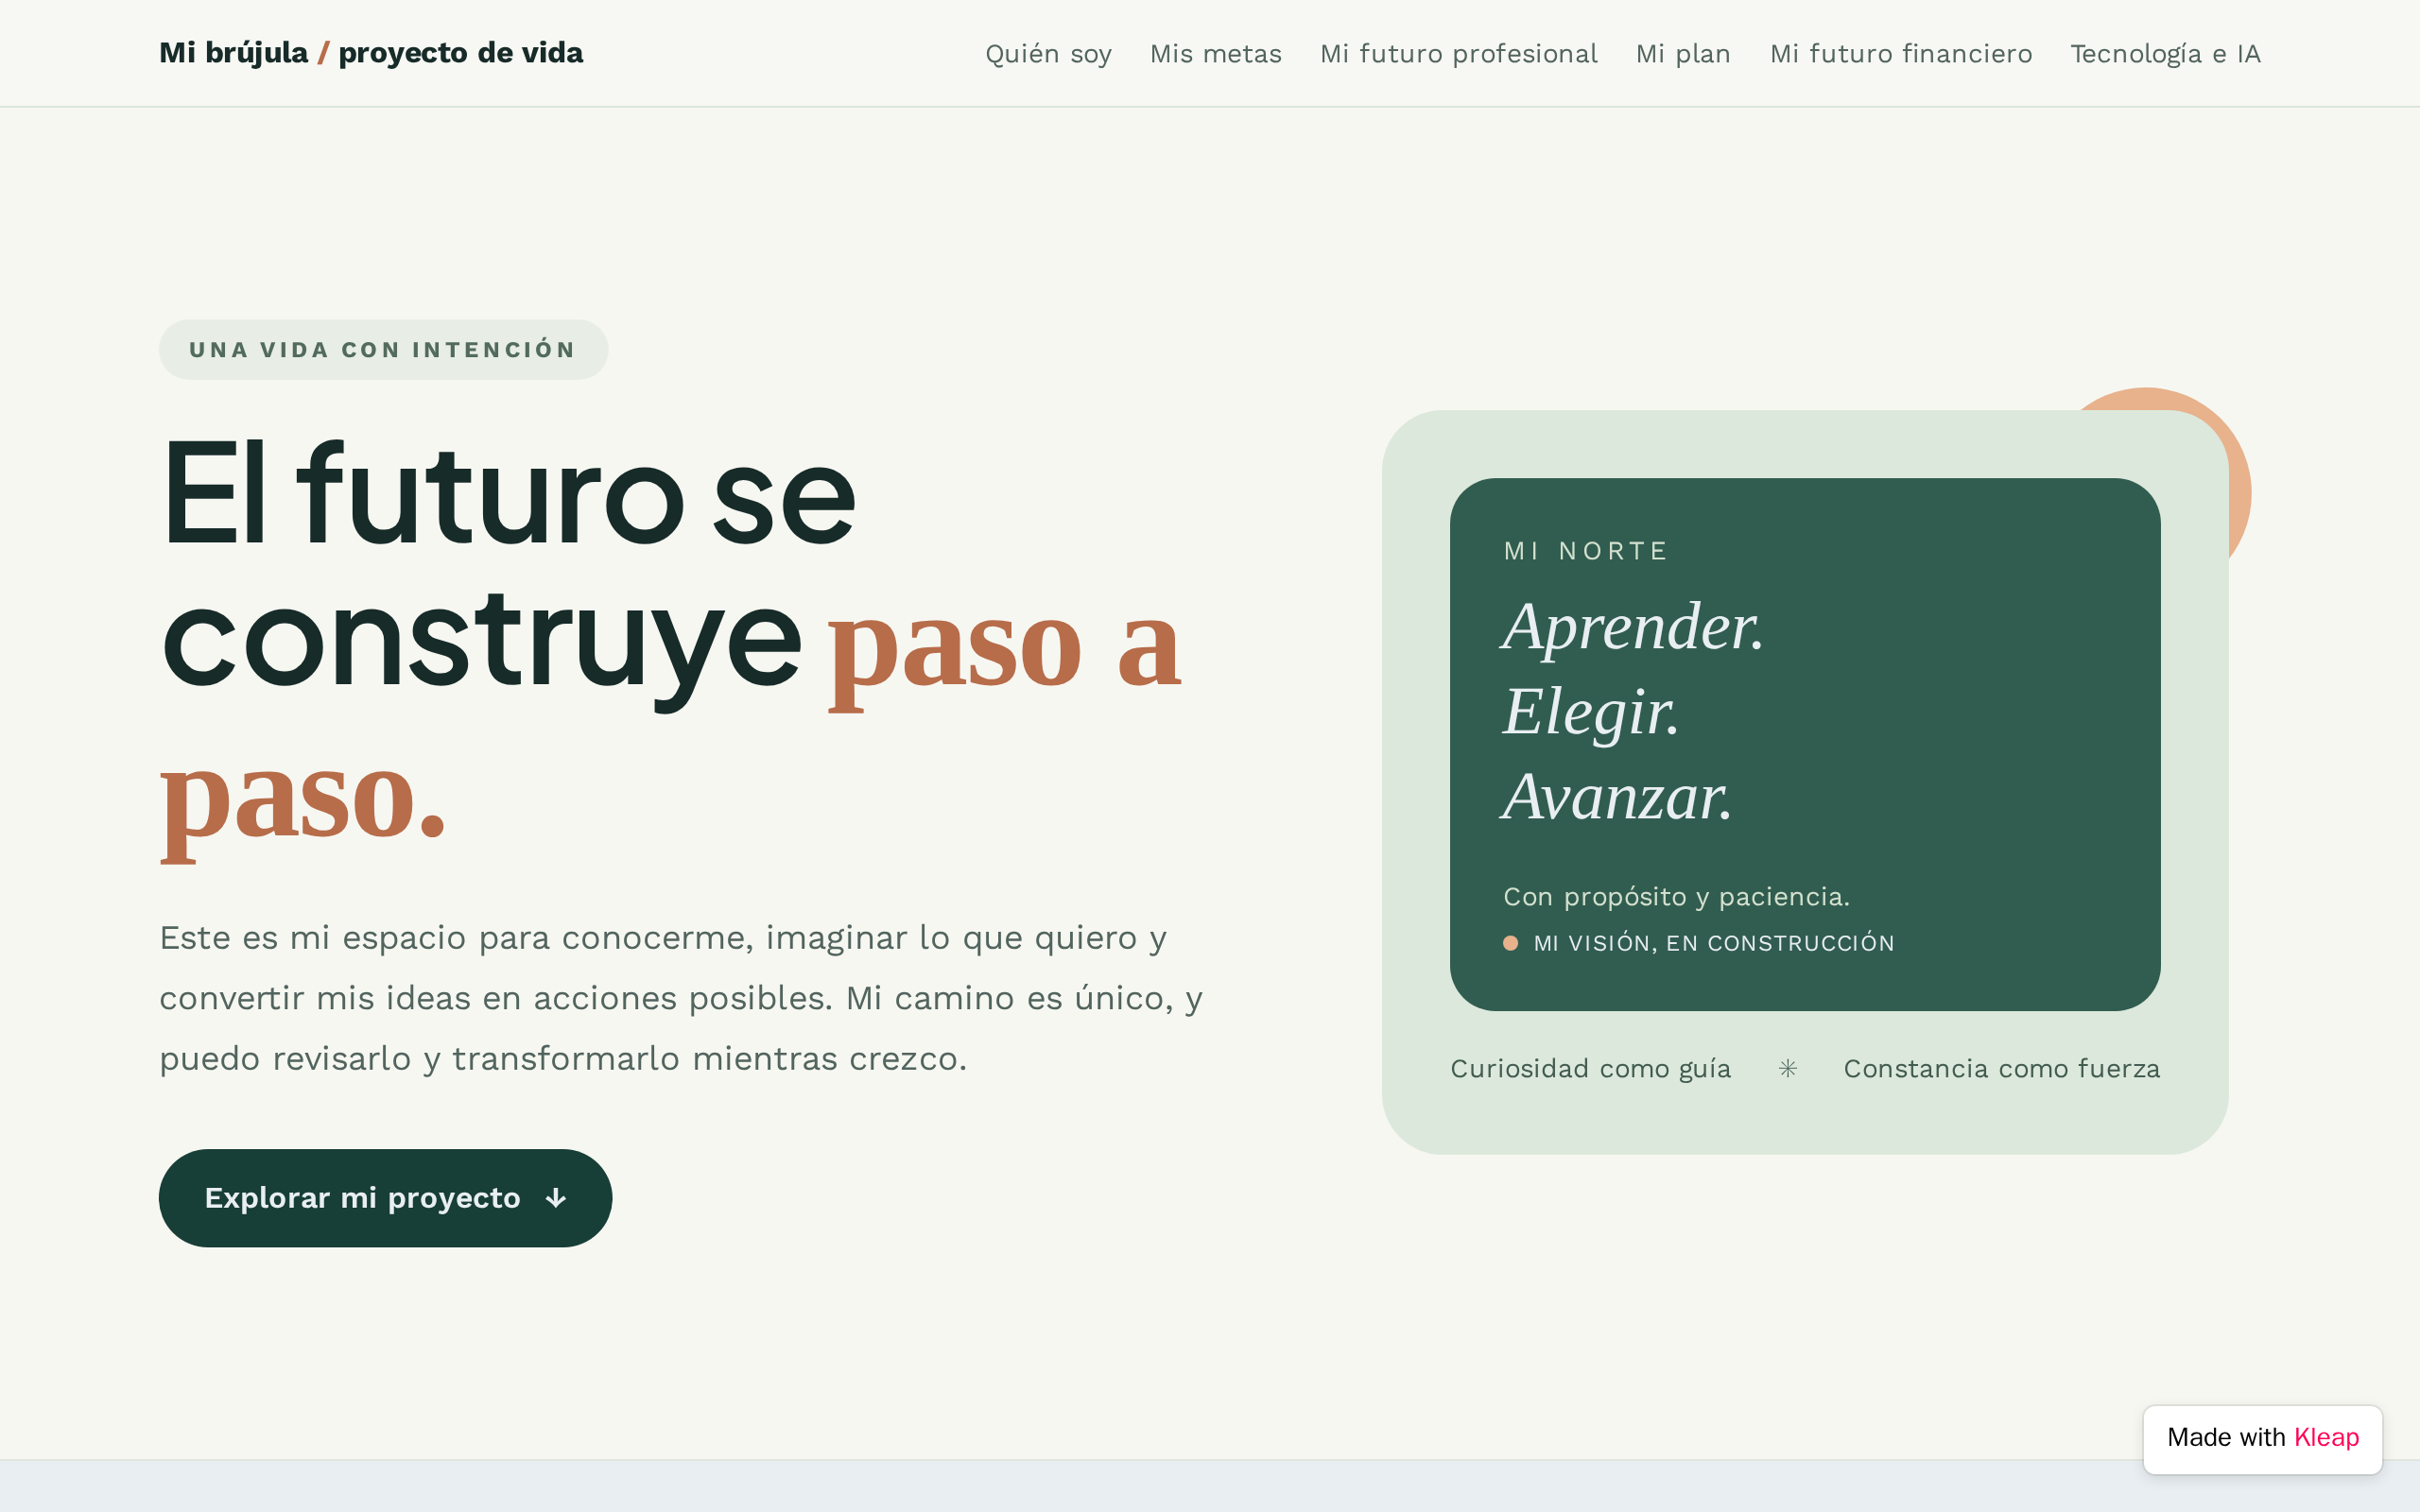Image resolution: width=2420 pixels, height=1512 pixels.
Task: Open the Made with Kleap badge
Action: [x=2262, y=1438]
